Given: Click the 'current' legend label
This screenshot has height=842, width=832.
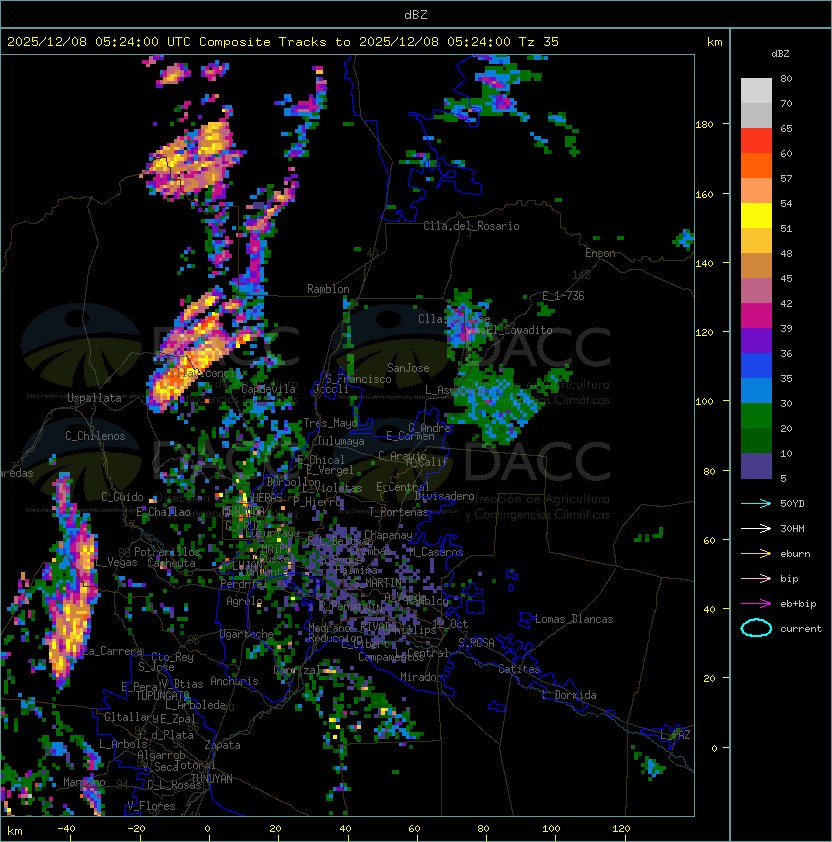Looking at the screenshot, I should (x=801, y=629).
